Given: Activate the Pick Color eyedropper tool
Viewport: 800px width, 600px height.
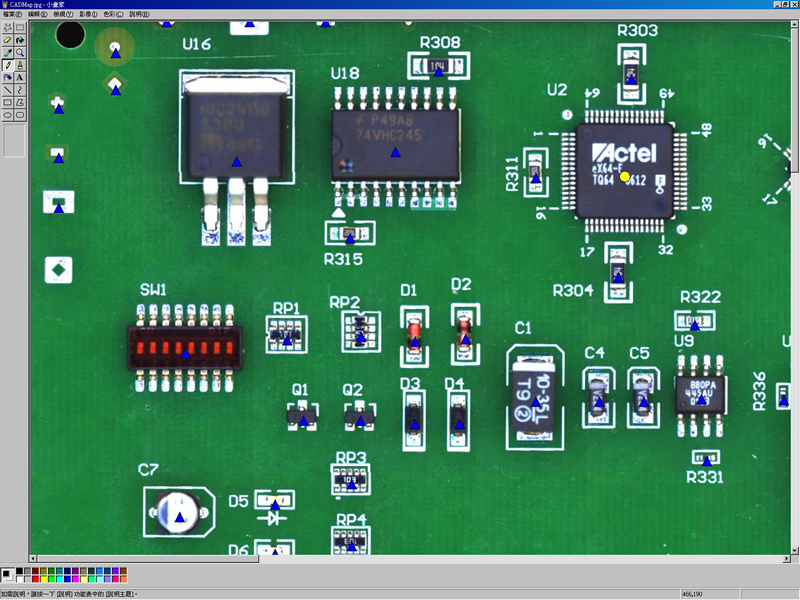Looking at the screenshot, I should [x=8, y=53].
